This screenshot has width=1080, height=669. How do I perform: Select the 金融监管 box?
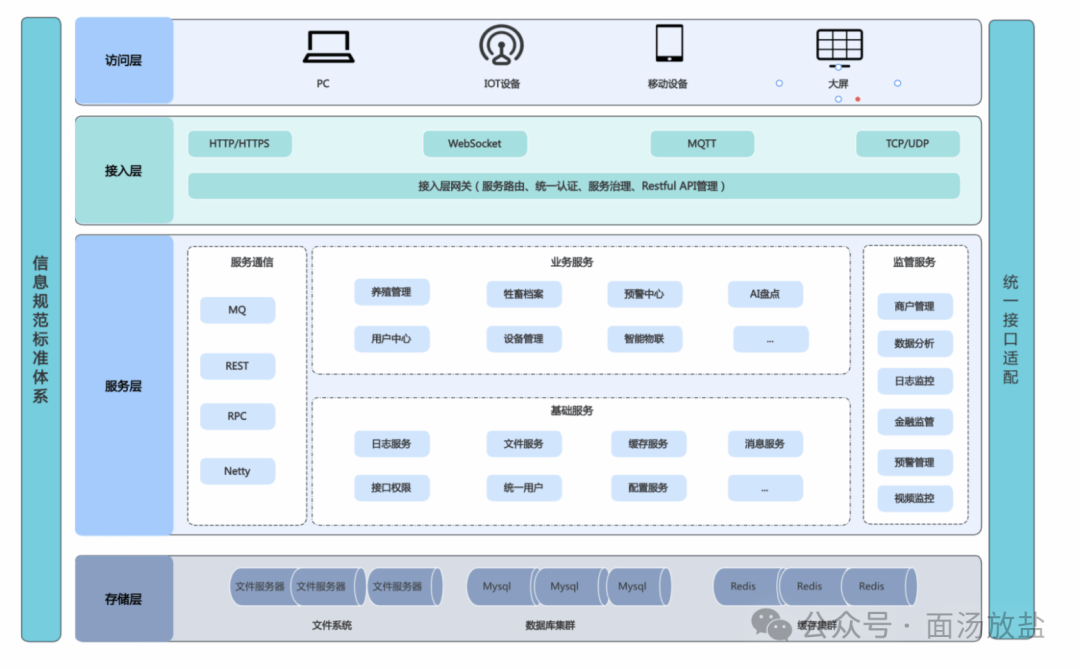[915, 422]
